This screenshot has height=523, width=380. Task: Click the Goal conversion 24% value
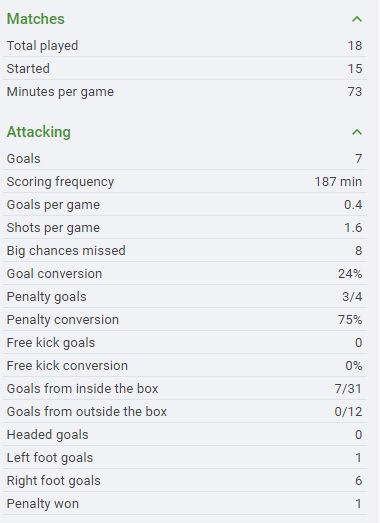[x=350, y=274]
